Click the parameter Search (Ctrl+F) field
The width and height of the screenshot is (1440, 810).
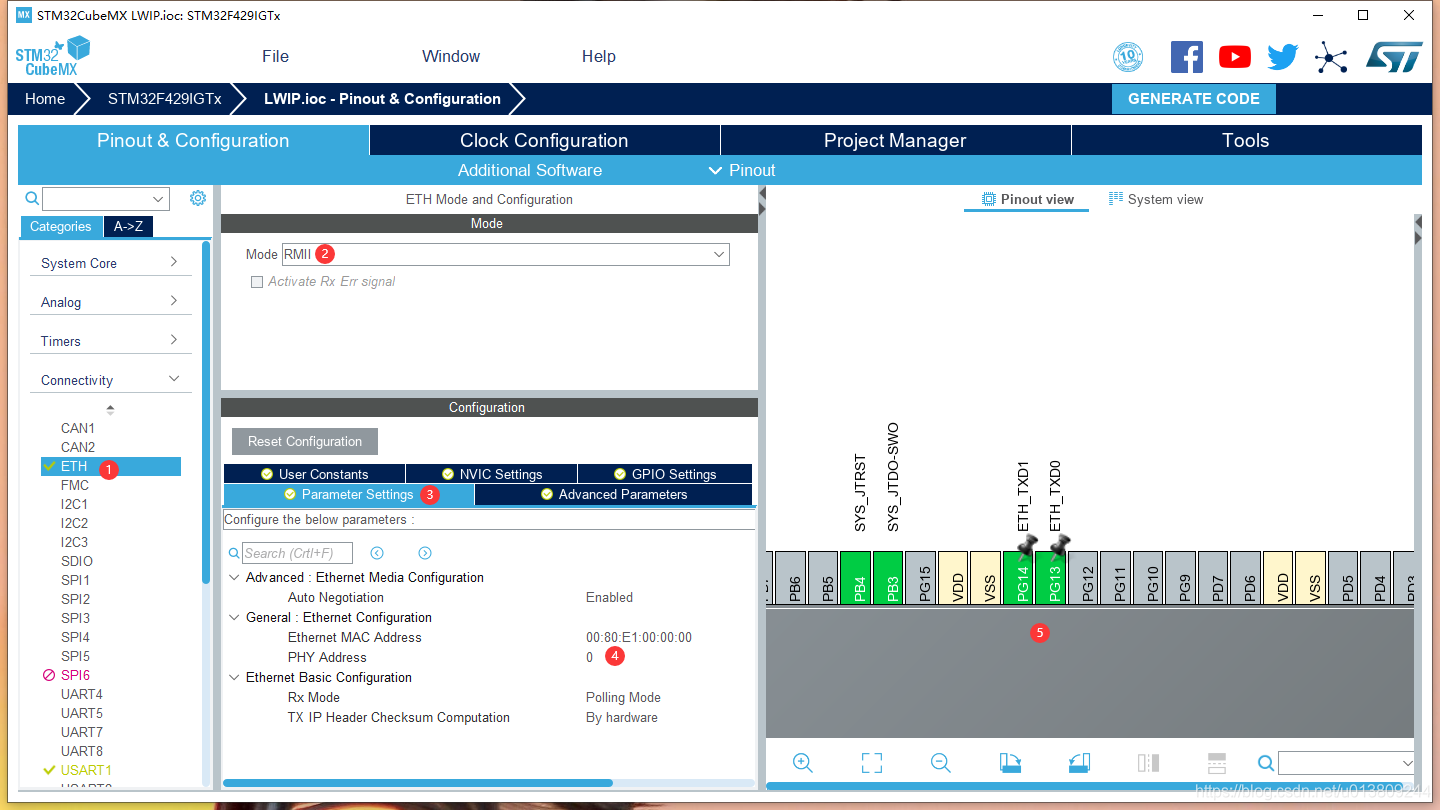click(298, 553)
